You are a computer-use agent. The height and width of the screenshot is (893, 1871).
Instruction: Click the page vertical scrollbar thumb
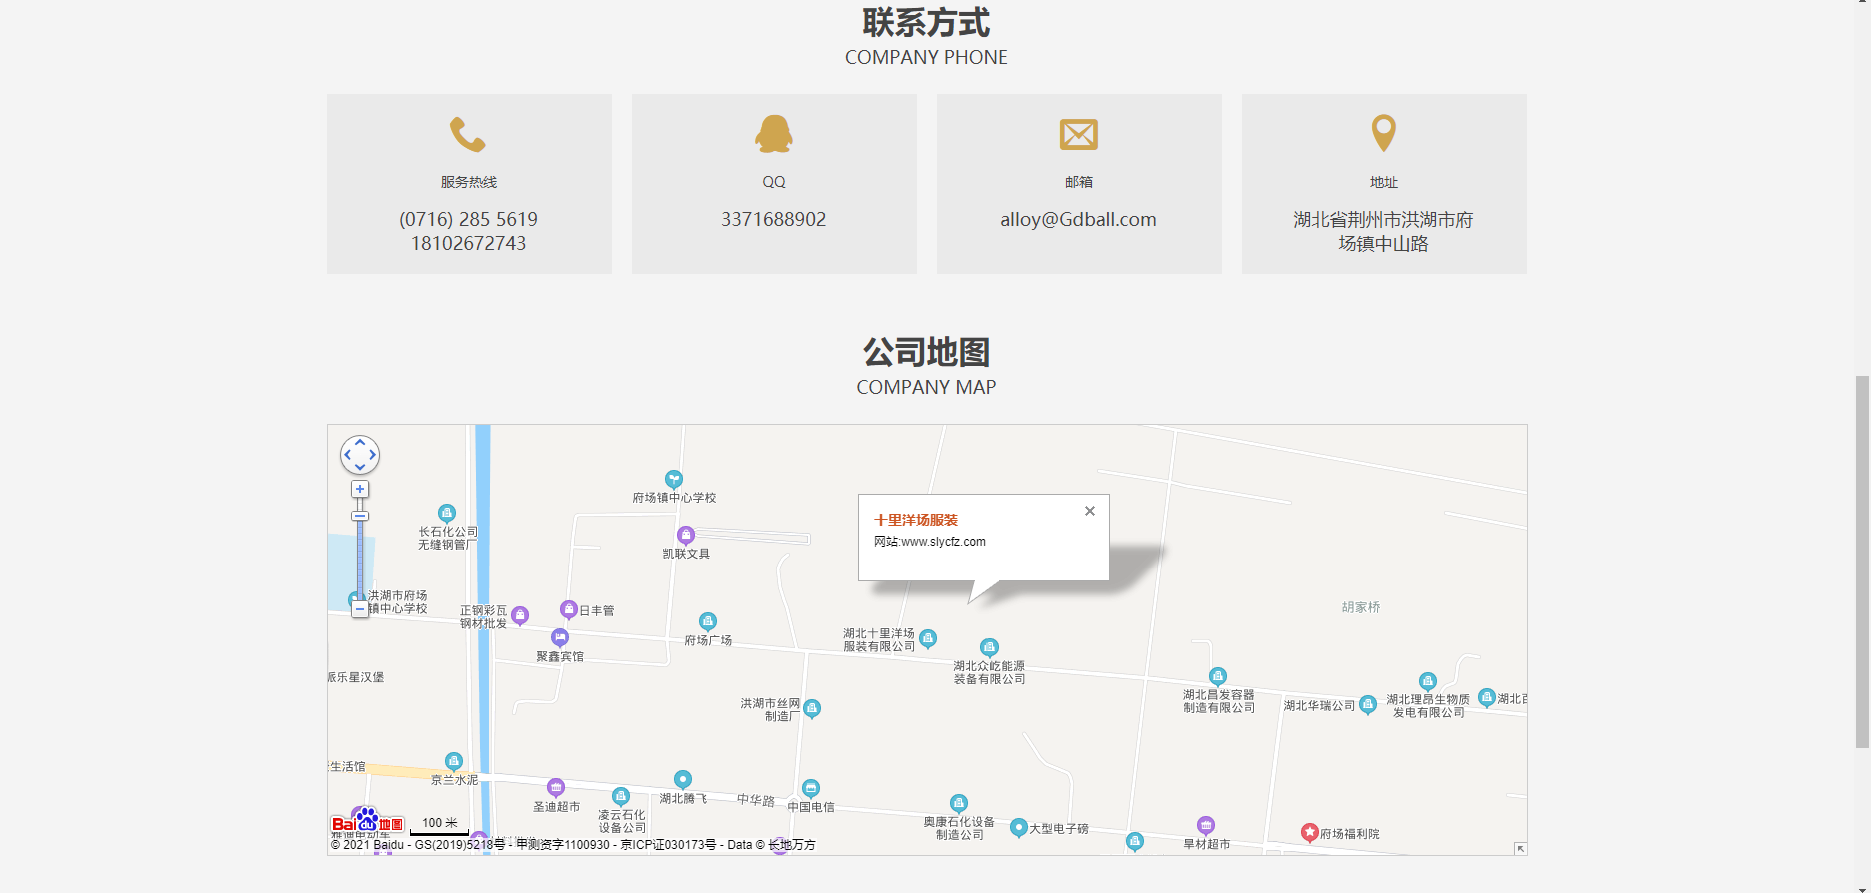[x=1861, y=560]
